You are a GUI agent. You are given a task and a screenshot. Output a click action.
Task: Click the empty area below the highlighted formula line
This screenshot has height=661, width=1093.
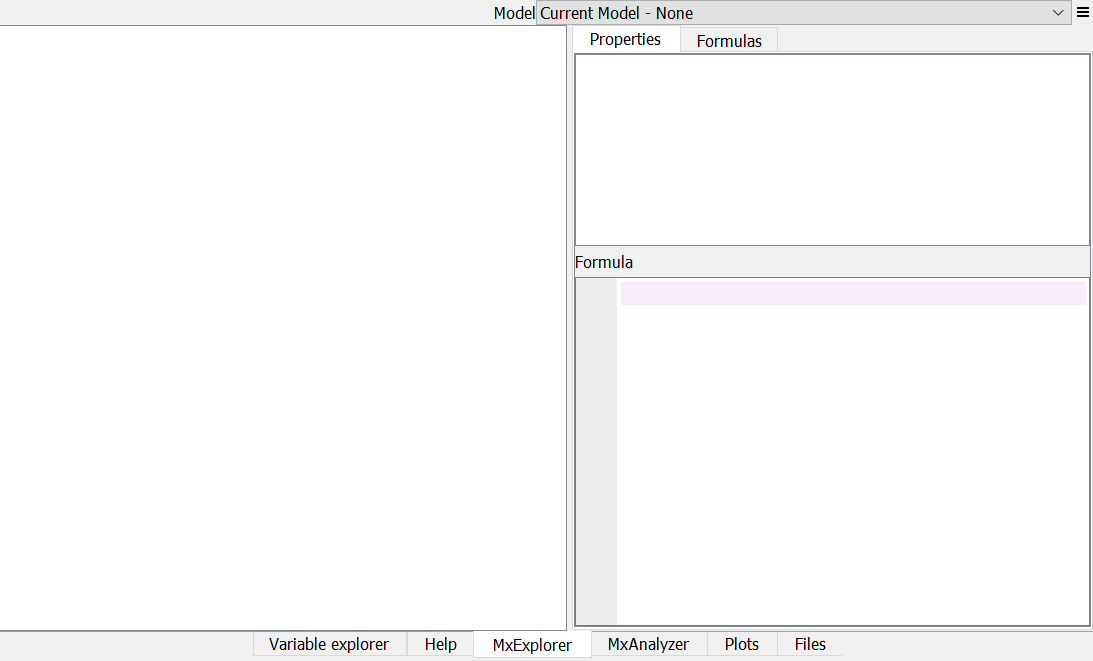coord(852,460)
